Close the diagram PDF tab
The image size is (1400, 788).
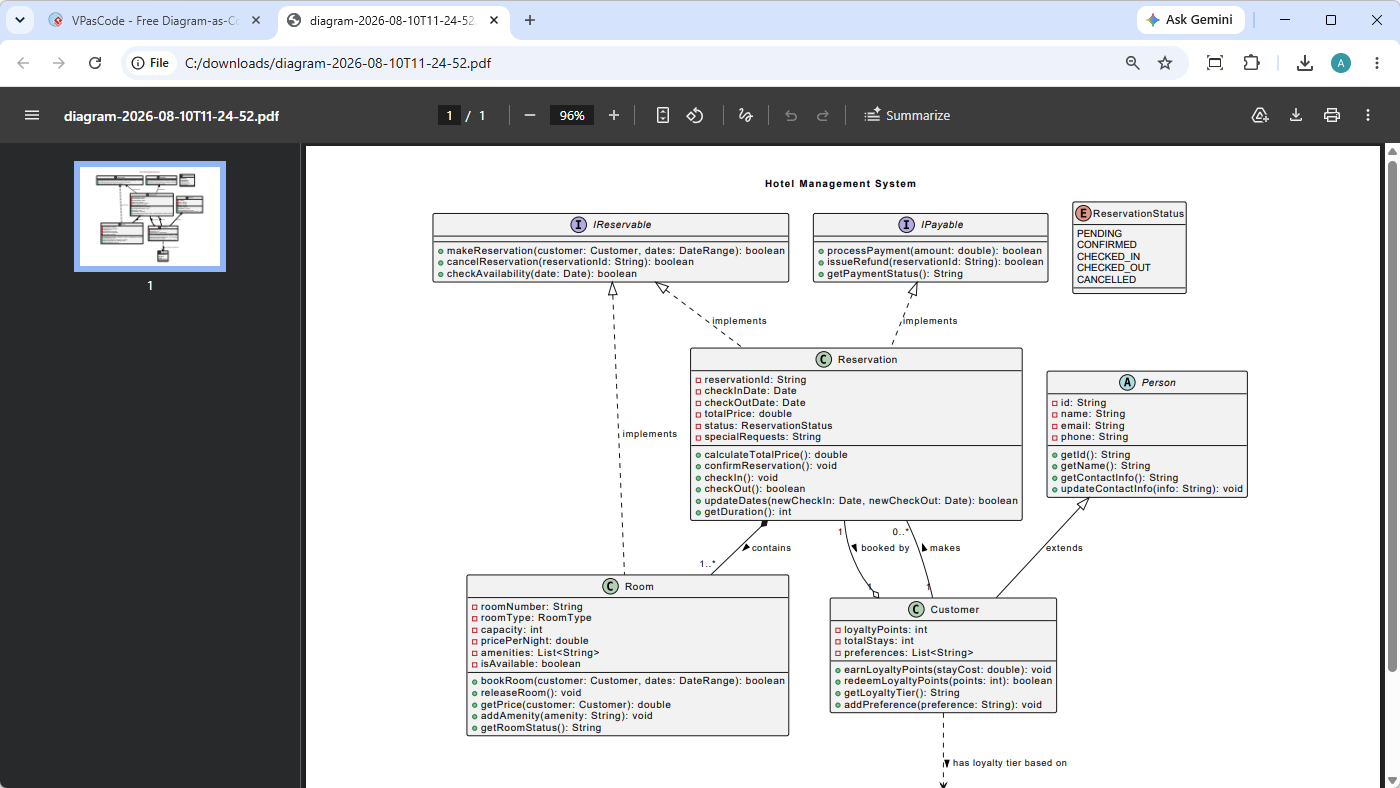pyautogui.click(x=494, y=20)
